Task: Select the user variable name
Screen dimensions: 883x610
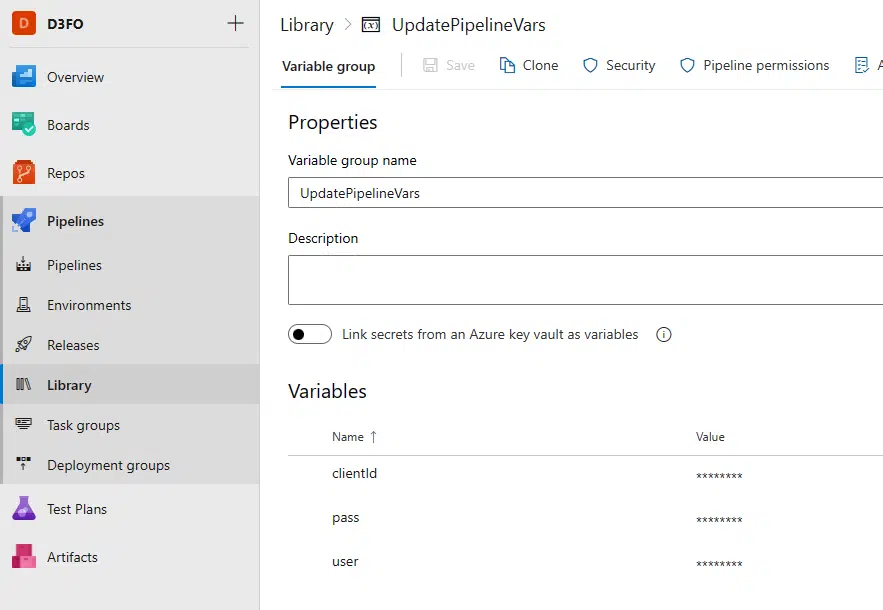Action: click(345, 562)
